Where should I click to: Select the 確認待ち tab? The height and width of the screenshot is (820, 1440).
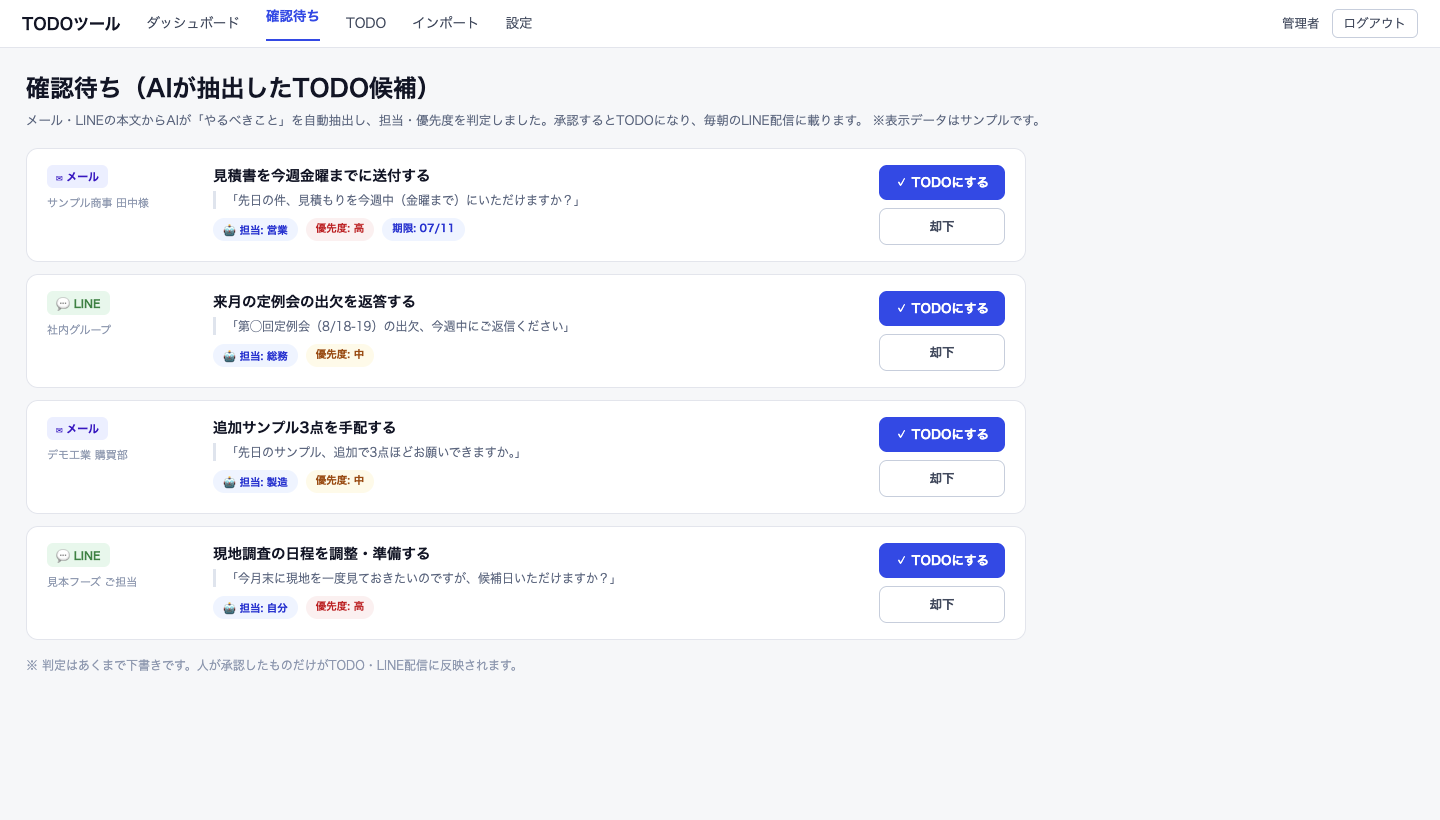pos(293,16)
